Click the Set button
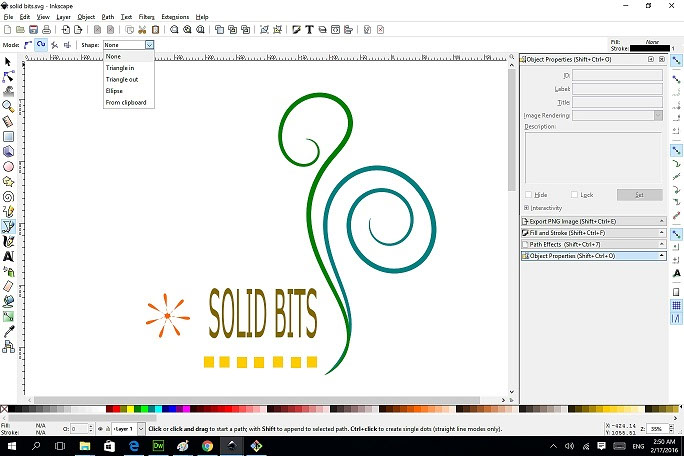684x456 pixels. (x=640, y=195)
